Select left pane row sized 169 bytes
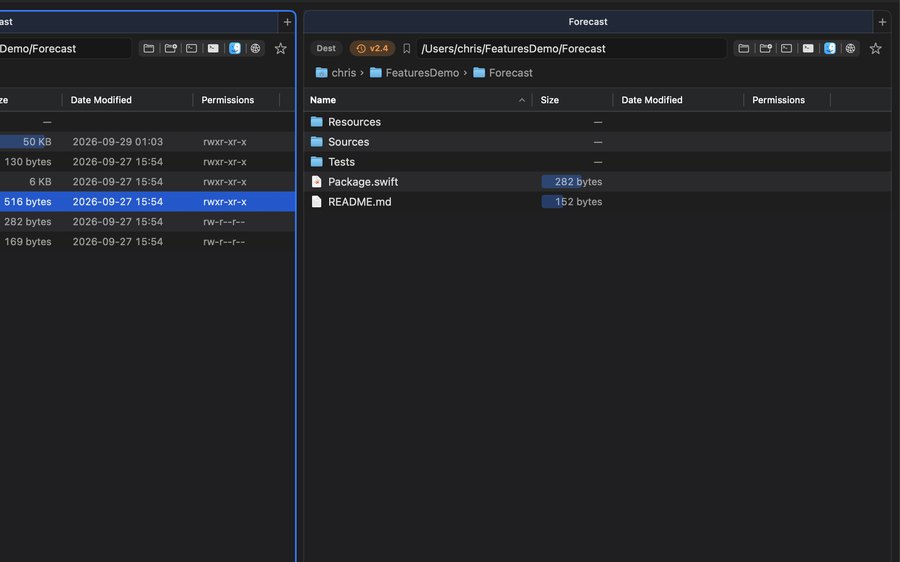The height and width of the screenshot is (562, 900). (x=148, y=242)
